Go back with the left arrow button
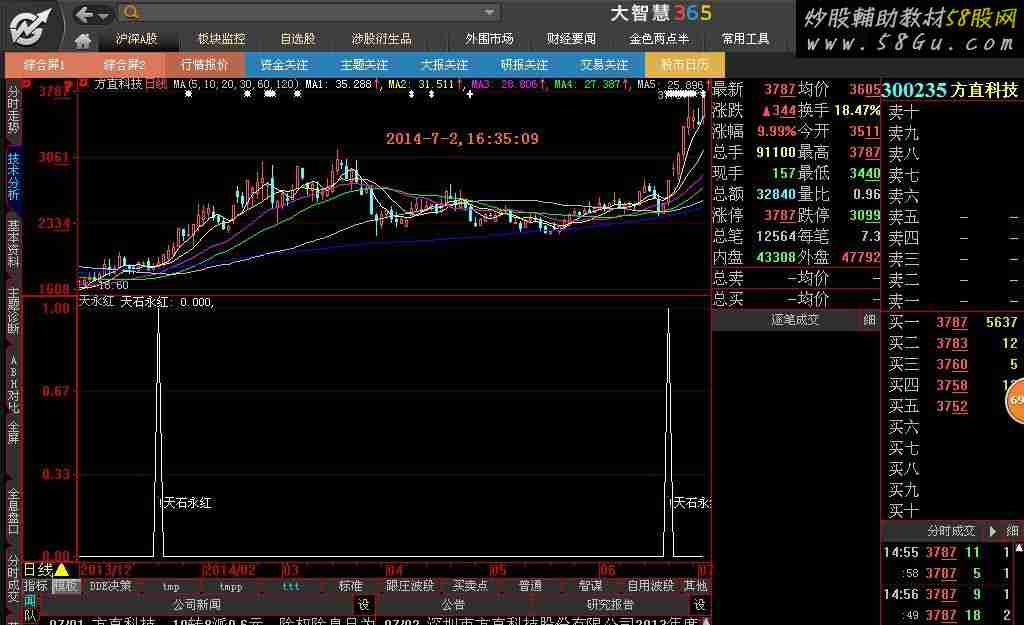1024x625 pixels. point(84,14)
